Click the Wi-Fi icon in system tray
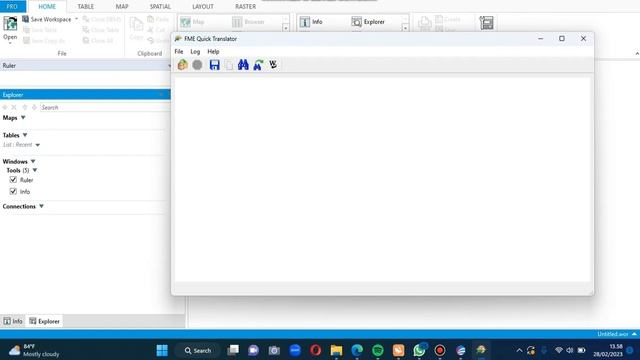 coord(559,350)
